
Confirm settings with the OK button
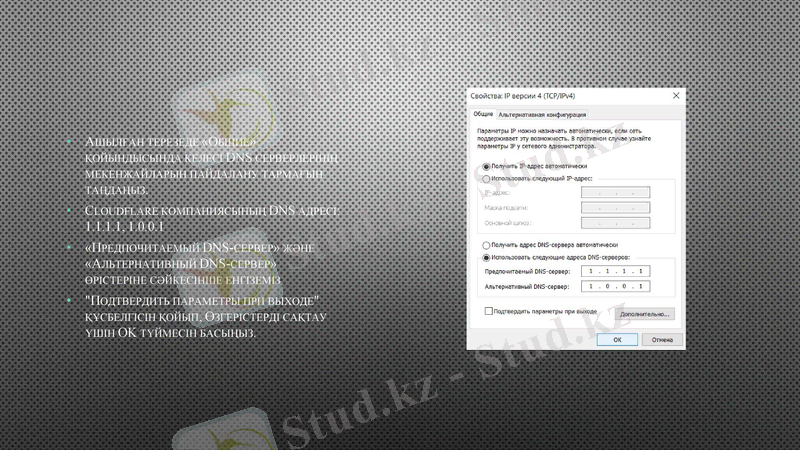click(617, 339)
